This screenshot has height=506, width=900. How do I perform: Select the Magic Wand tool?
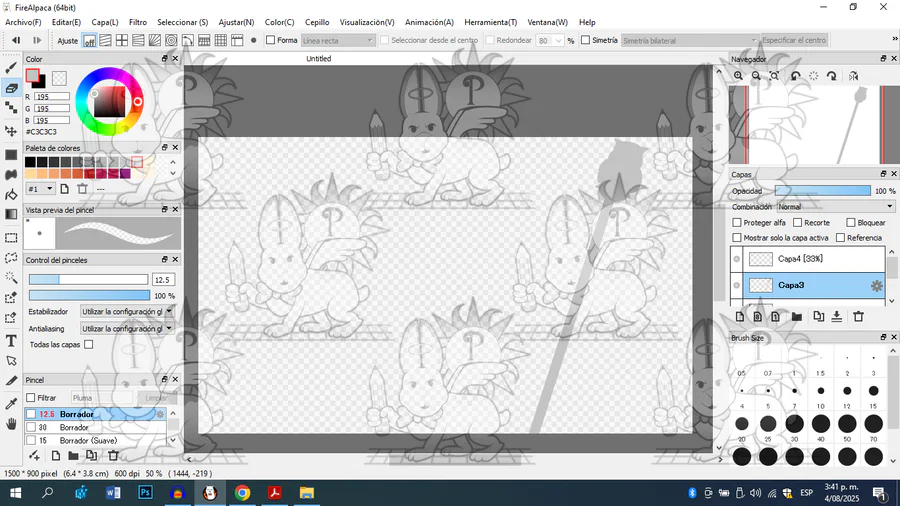tap(11, 278)
